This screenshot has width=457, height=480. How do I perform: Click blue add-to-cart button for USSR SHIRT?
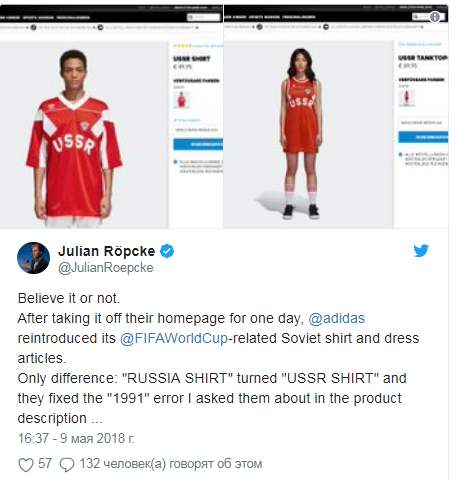pos(198,144)
